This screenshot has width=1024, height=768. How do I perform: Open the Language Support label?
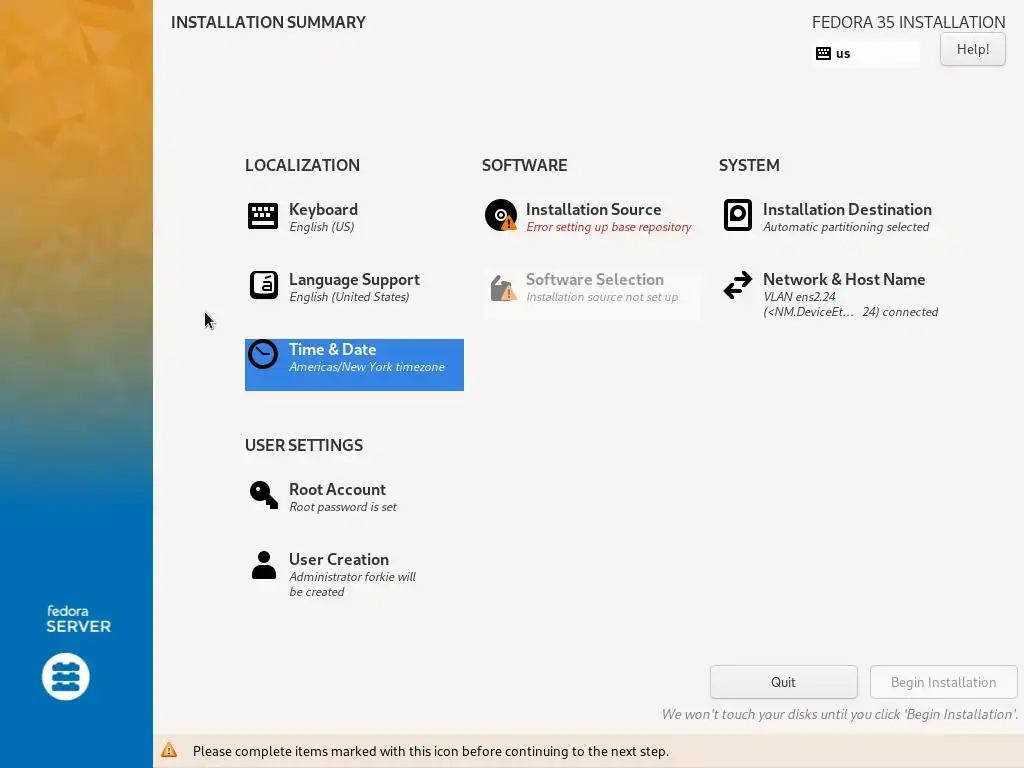(x=355, y=280)
